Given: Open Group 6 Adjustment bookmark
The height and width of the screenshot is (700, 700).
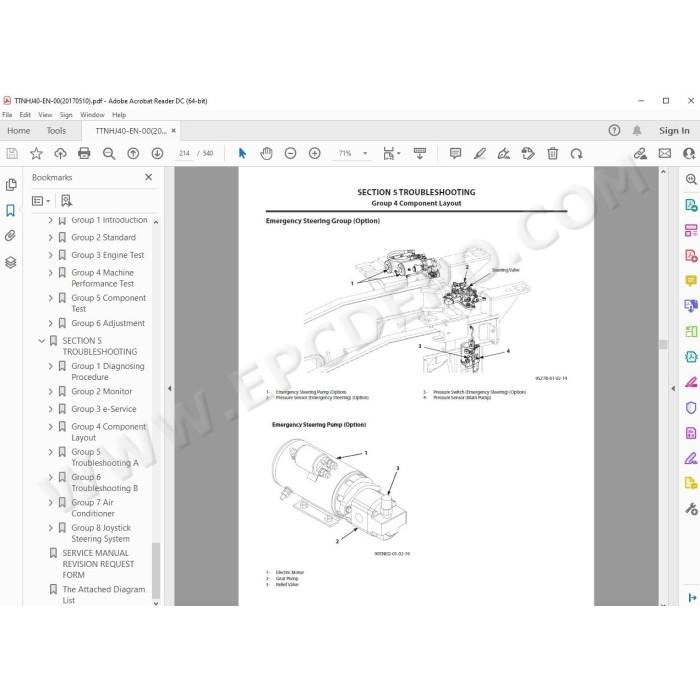Looking at the screenshot, I should pyautogui.click(x=108, y=323).
